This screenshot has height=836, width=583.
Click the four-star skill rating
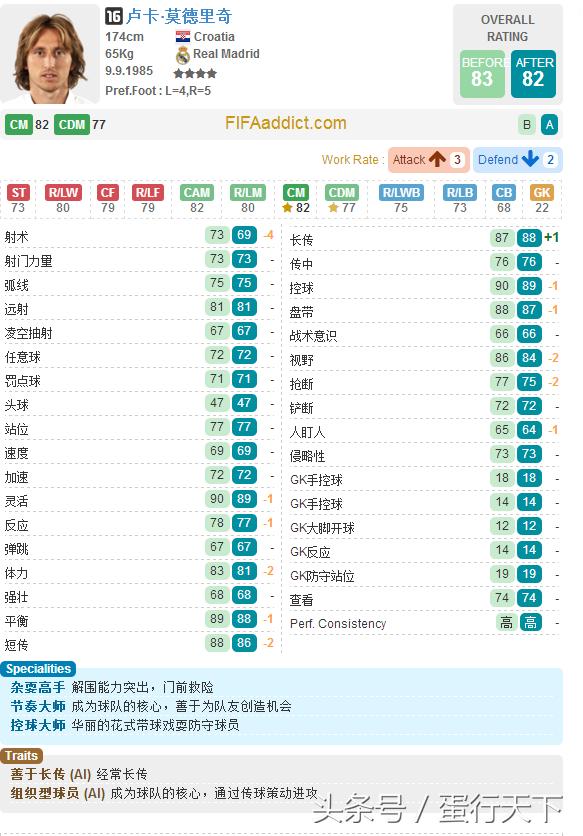pyautogui.click(x=195, y=74)
